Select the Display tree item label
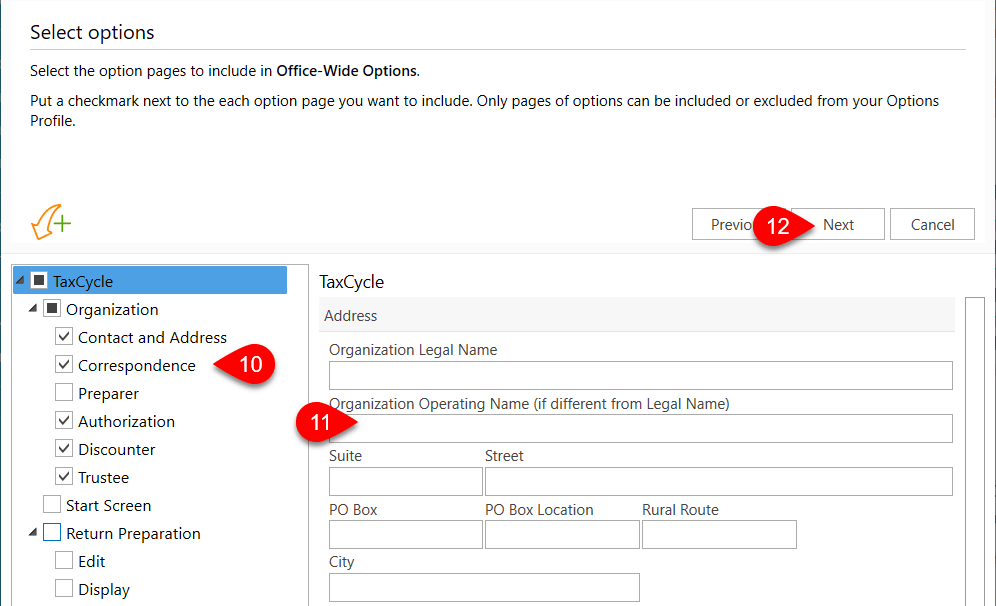This screenshot has width=996, height=606. coord(104,590)
